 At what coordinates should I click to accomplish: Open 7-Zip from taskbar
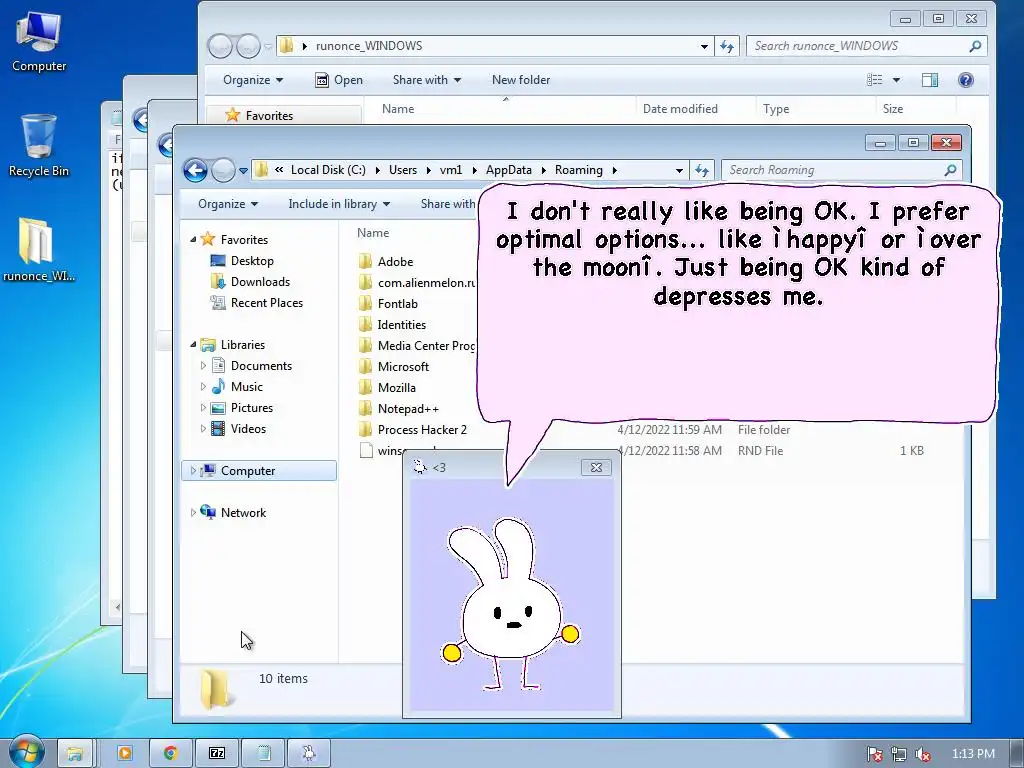[x=217, y=753]
